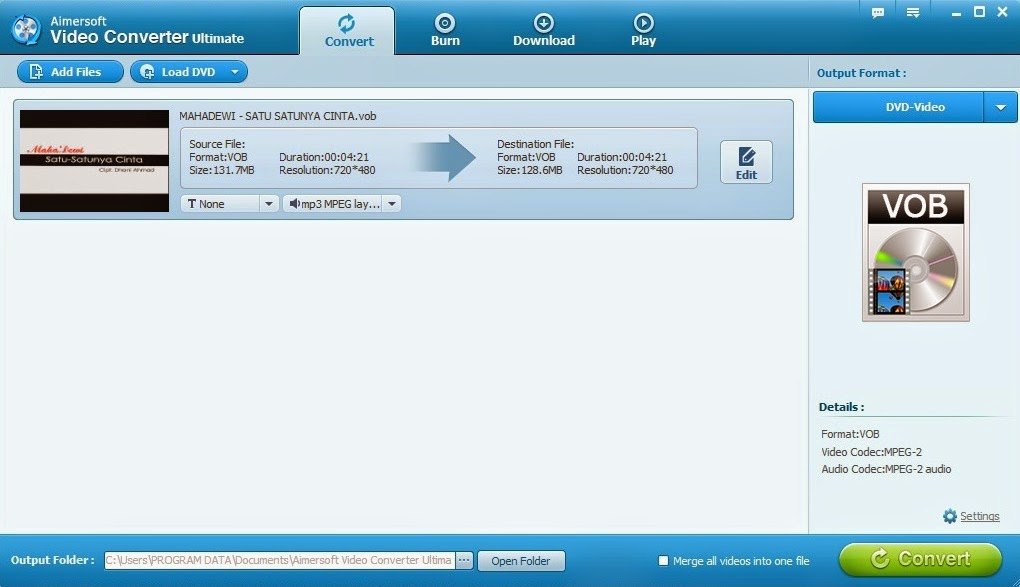Viewport: 1020px width, 587px height.
Task: Click the source Duration:00:04:21 text
Action: (x=324, y=157)
